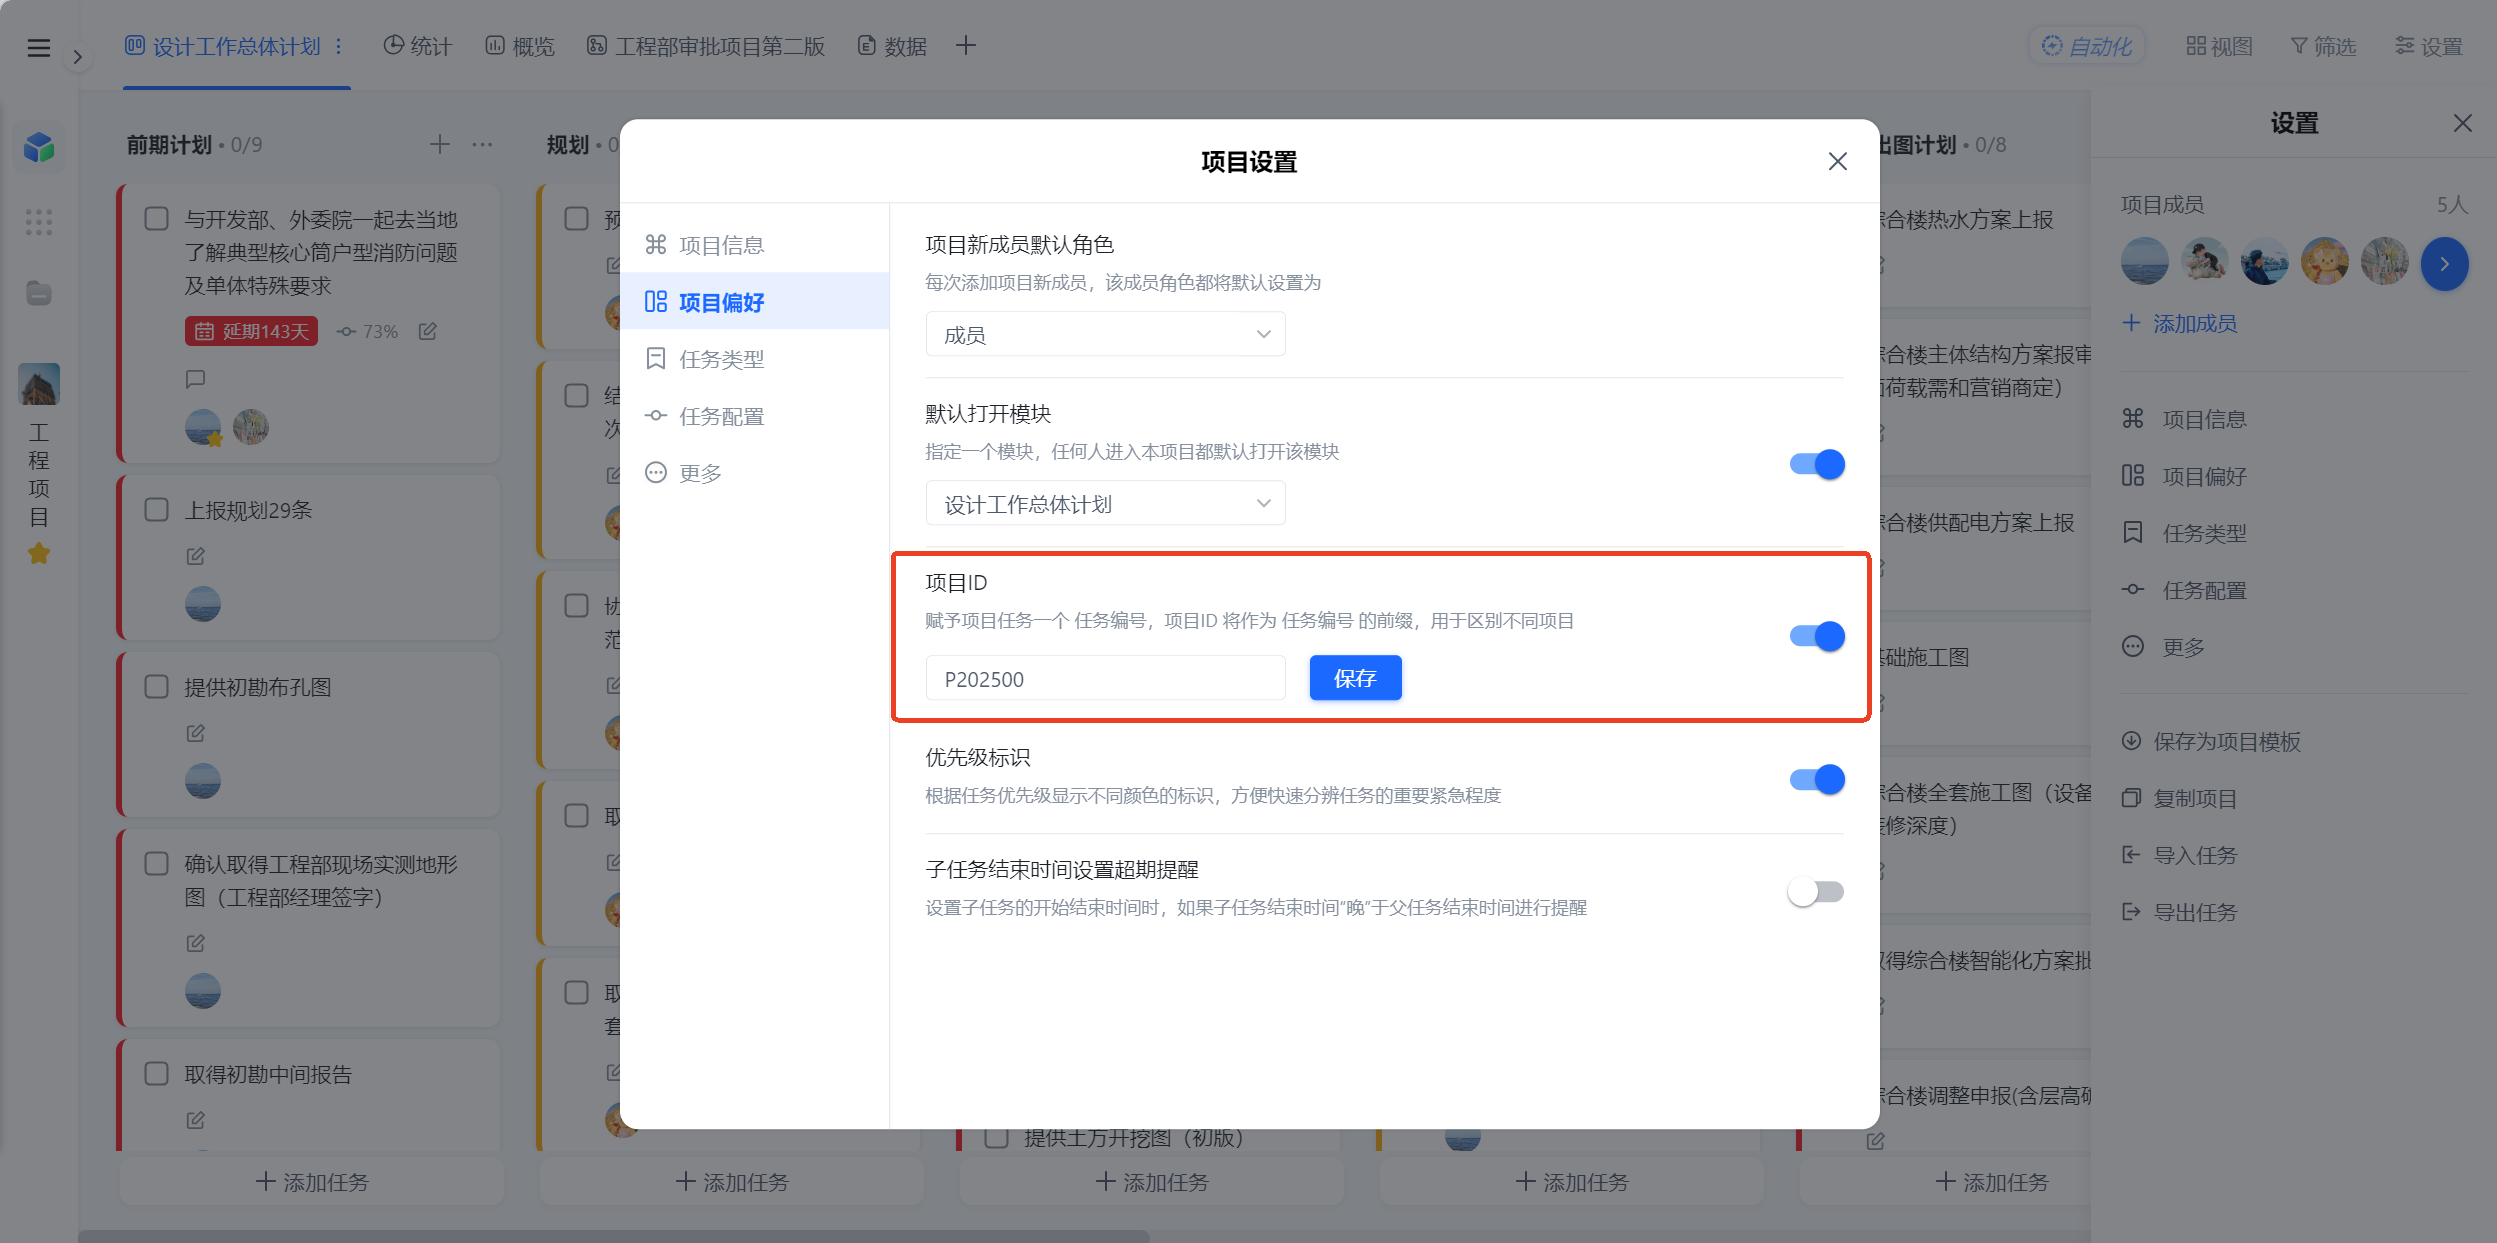
Task: Click 导入任务 option
Action: pyautogui.click(x=2180, y=855)
